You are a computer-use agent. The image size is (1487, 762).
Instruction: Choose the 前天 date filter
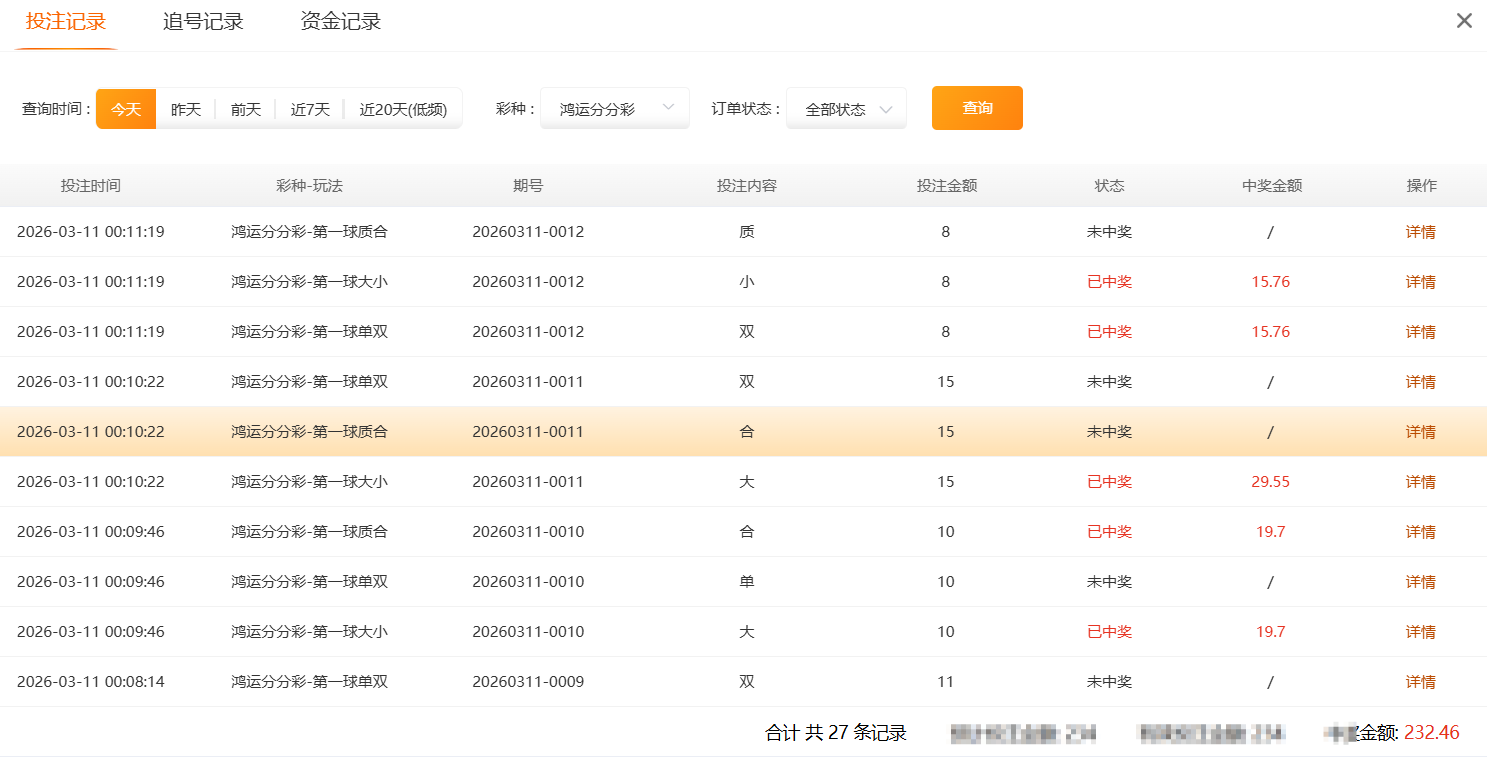tap(245, 108)
